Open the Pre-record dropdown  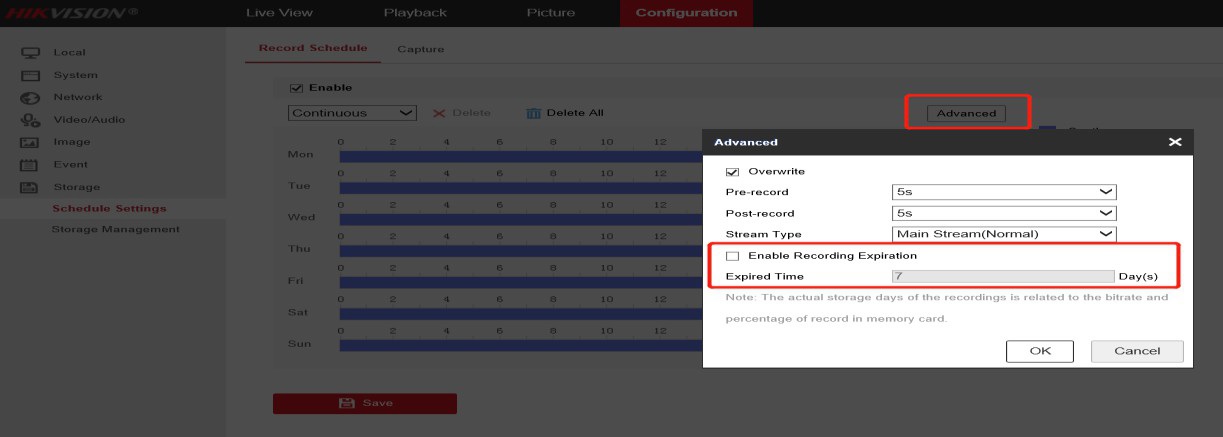coord(1003,192)
